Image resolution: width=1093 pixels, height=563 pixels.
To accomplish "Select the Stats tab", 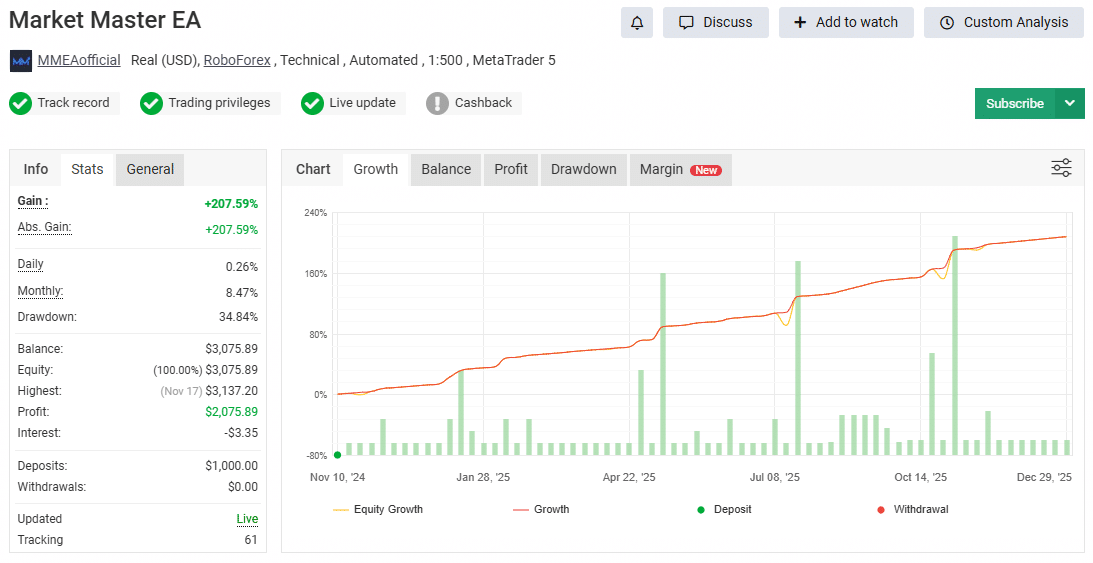I will [x=87, y=169].
